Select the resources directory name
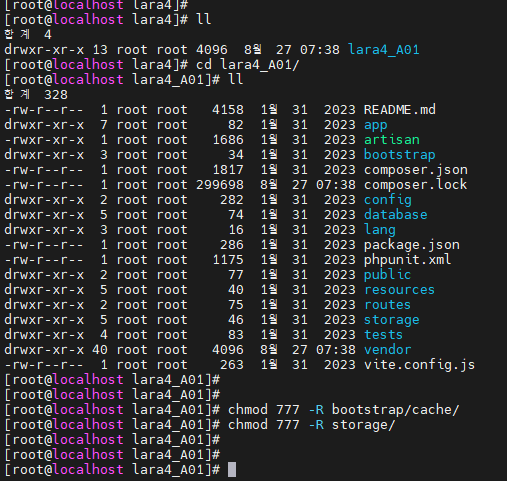The image size is (507, 481). 400,290
